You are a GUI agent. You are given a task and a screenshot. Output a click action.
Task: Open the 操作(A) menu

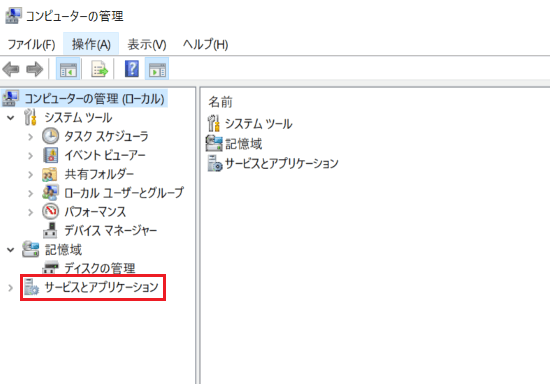(x=91, y=45)
